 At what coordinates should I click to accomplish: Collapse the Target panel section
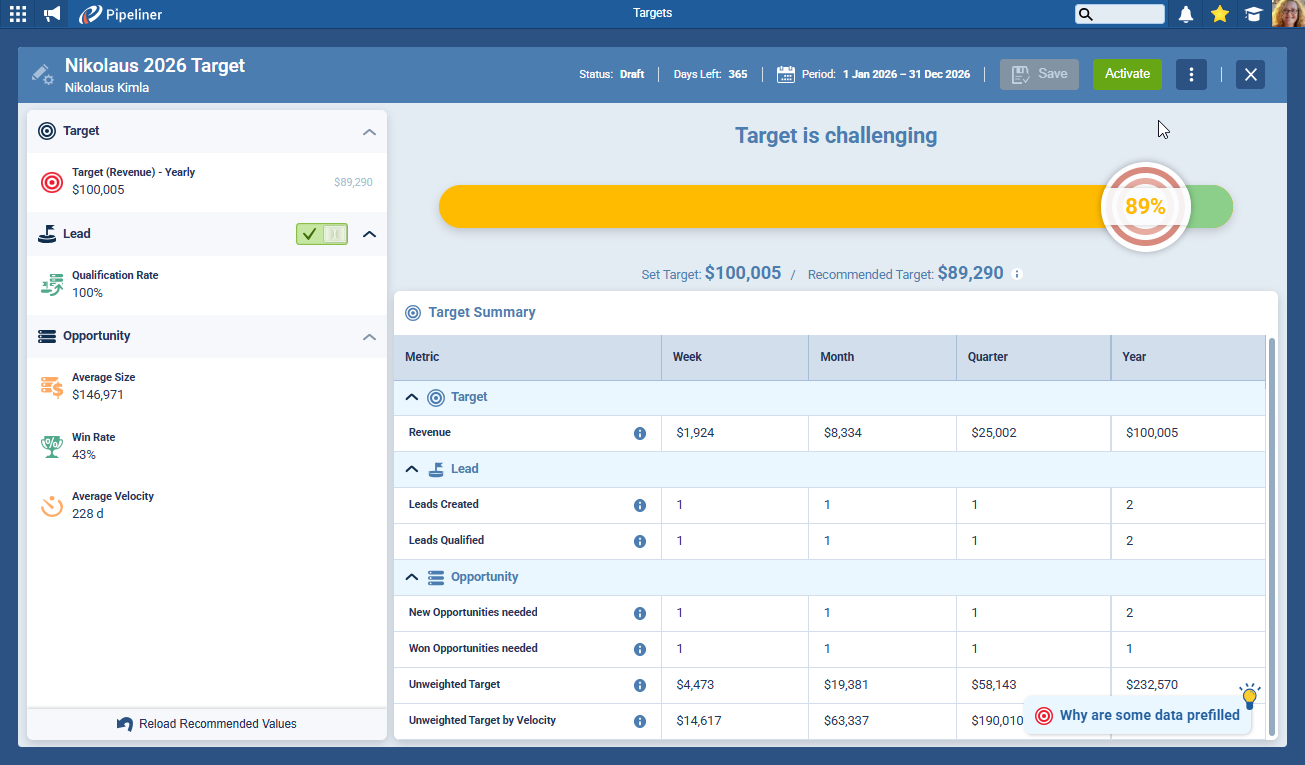tap(369, 132)
